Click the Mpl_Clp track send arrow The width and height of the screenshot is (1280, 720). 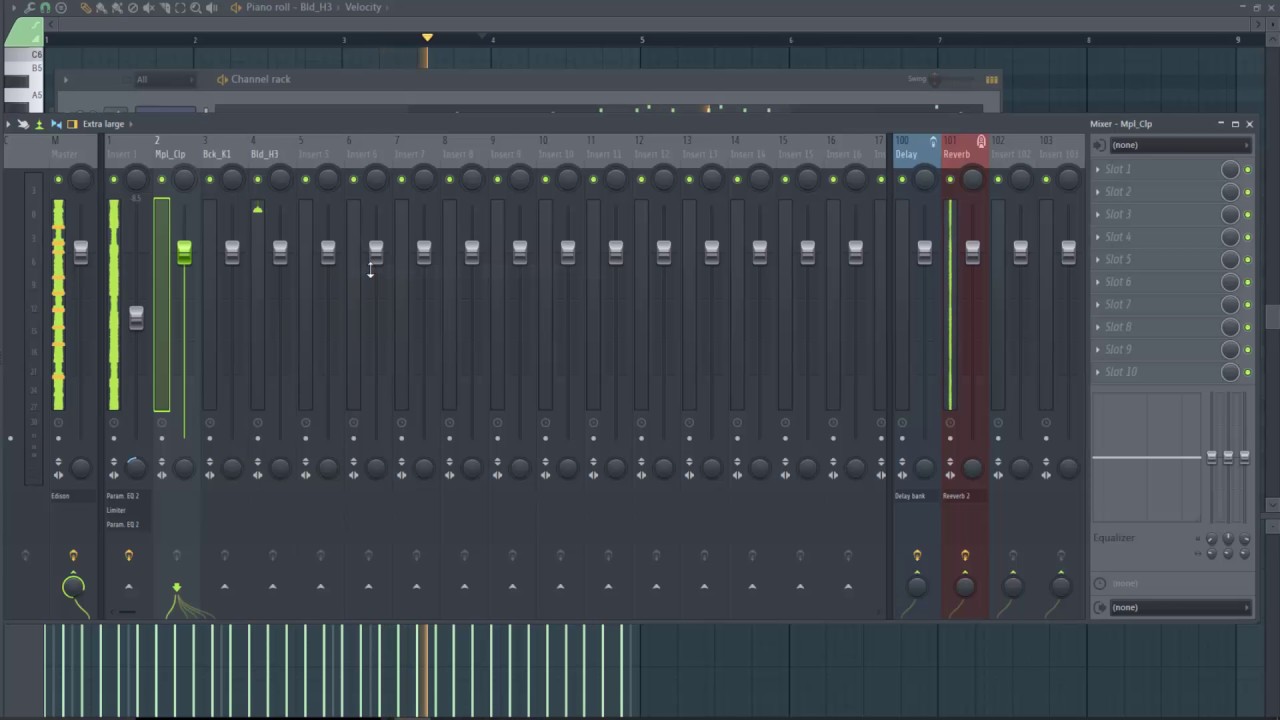tap(177, 587)
